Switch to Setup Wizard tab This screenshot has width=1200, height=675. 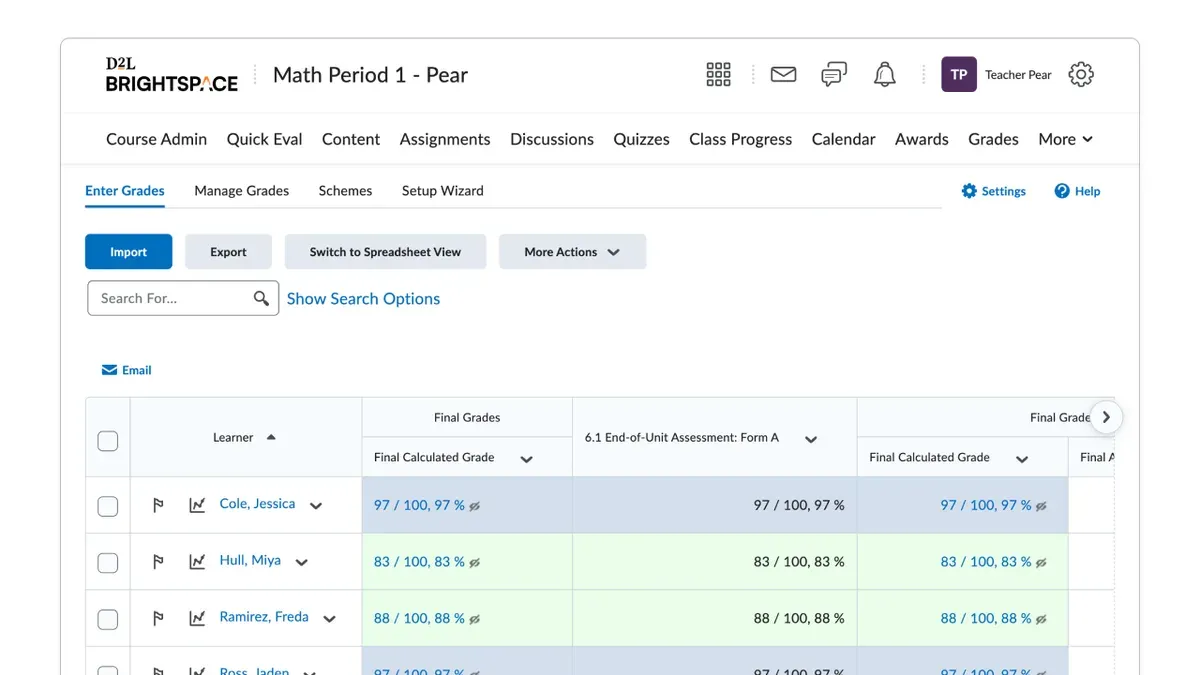coord(443,190)
